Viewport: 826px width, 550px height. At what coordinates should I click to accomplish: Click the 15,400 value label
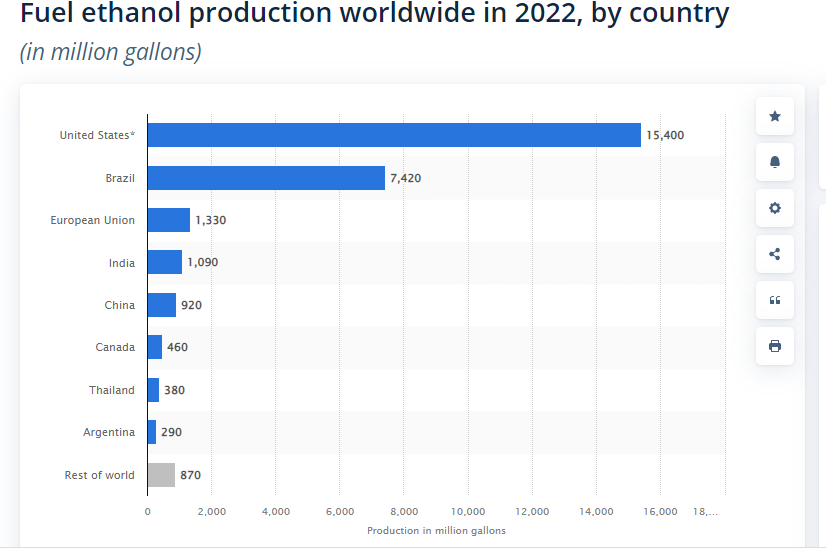tap(665, 135)
